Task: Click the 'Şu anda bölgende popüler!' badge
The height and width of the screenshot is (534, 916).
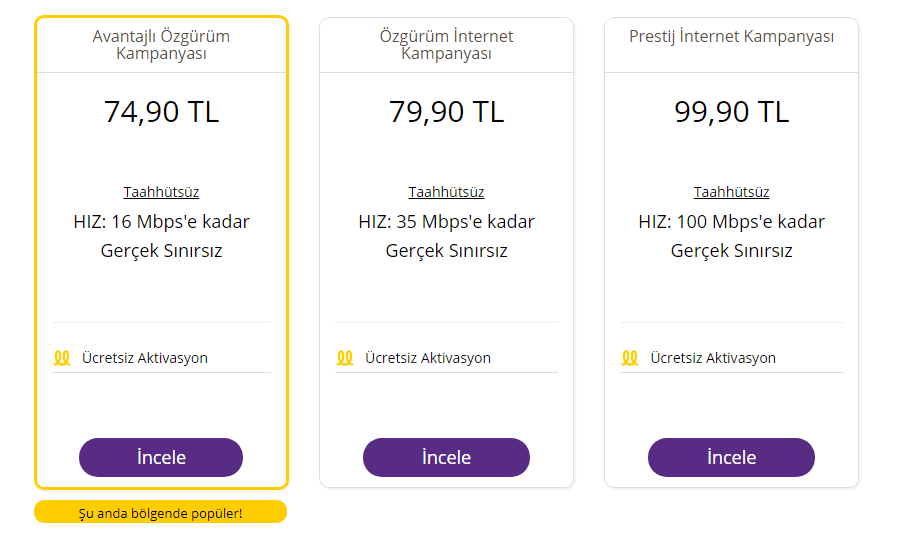Action: click(161, 513)
